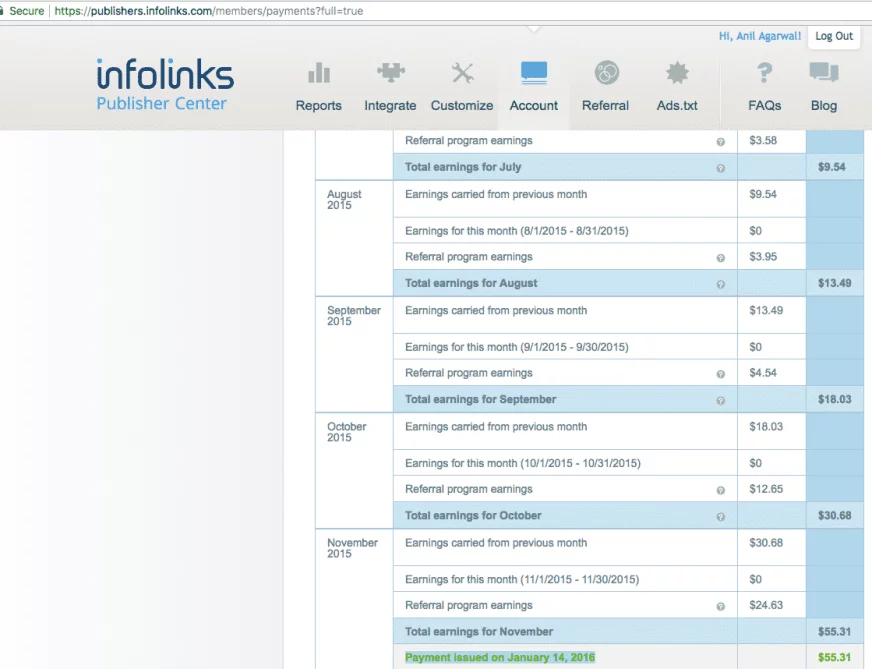The height and width of the screenshot is (669, 872).
Task: Click Total earnings for September label
Action: coord(480,399)
